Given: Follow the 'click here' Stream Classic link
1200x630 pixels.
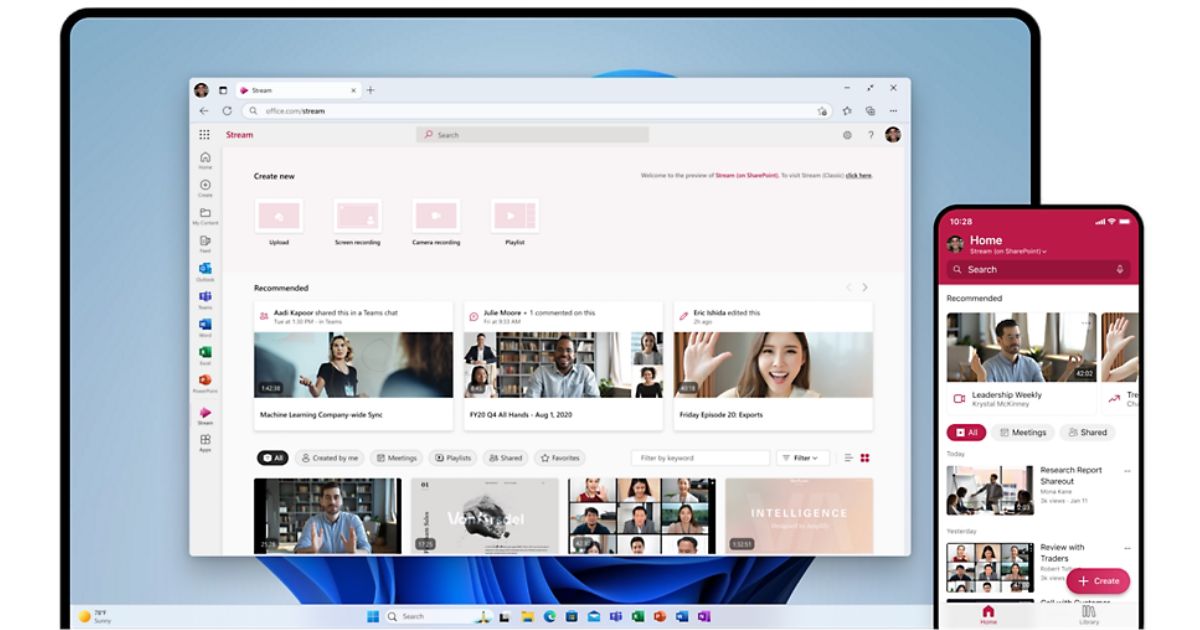Looking at the screenshot, I should point(858,176).
